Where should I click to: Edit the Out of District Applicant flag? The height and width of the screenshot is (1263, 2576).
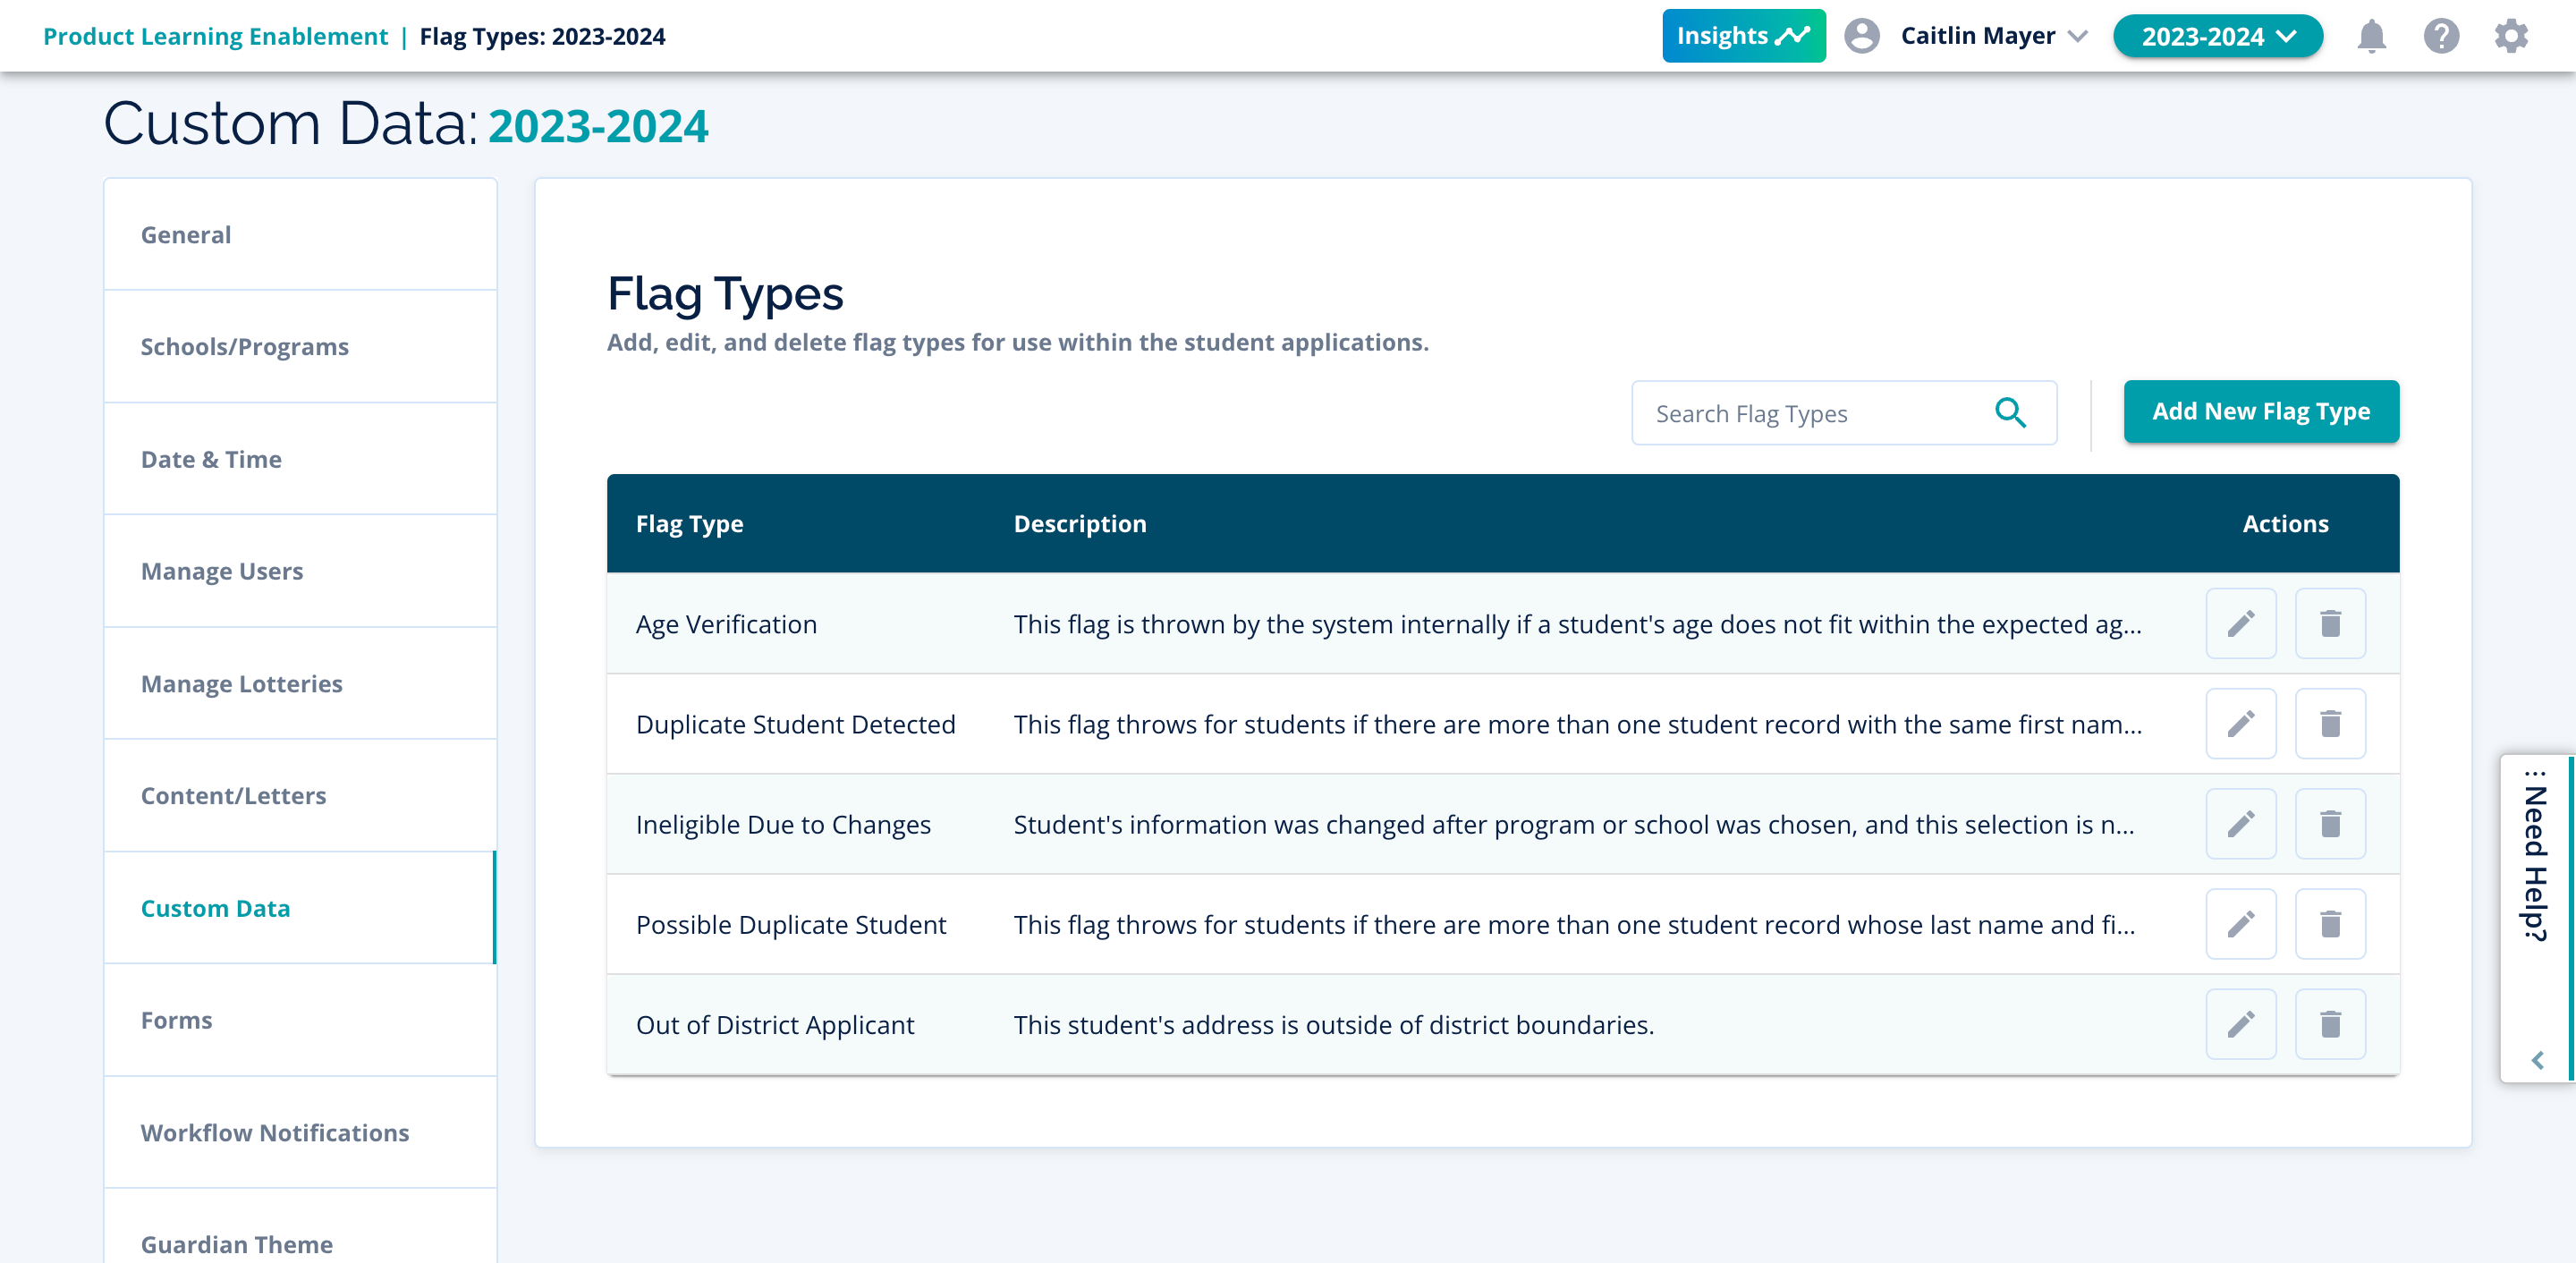[2240, 1024]
